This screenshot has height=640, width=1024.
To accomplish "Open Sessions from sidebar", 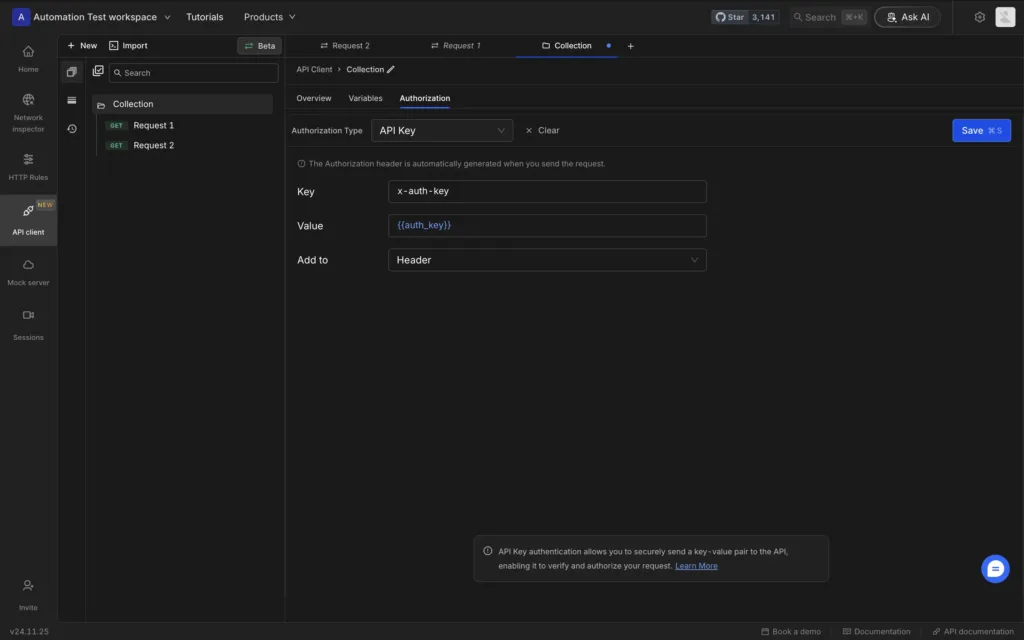I will 28,325.
